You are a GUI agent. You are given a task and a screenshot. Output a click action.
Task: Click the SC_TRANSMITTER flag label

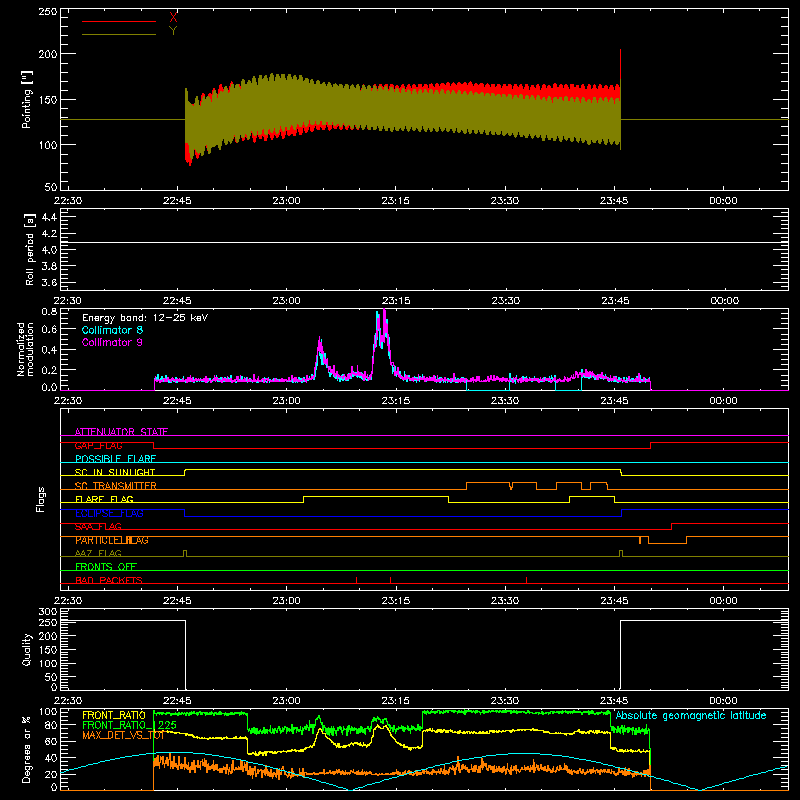tap(115, 486)
